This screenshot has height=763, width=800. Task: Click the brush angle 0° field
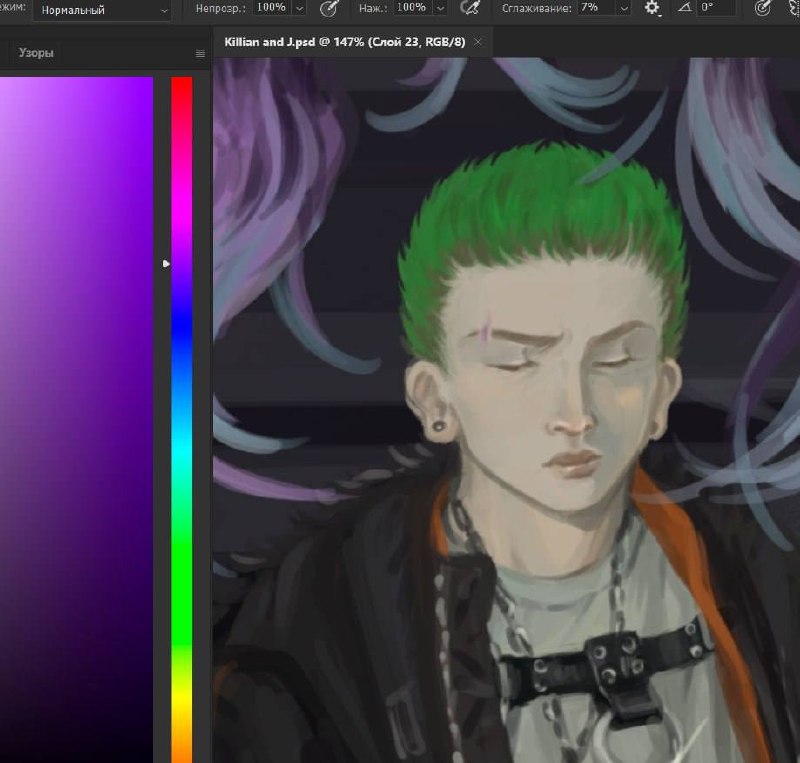coord(717,7)
